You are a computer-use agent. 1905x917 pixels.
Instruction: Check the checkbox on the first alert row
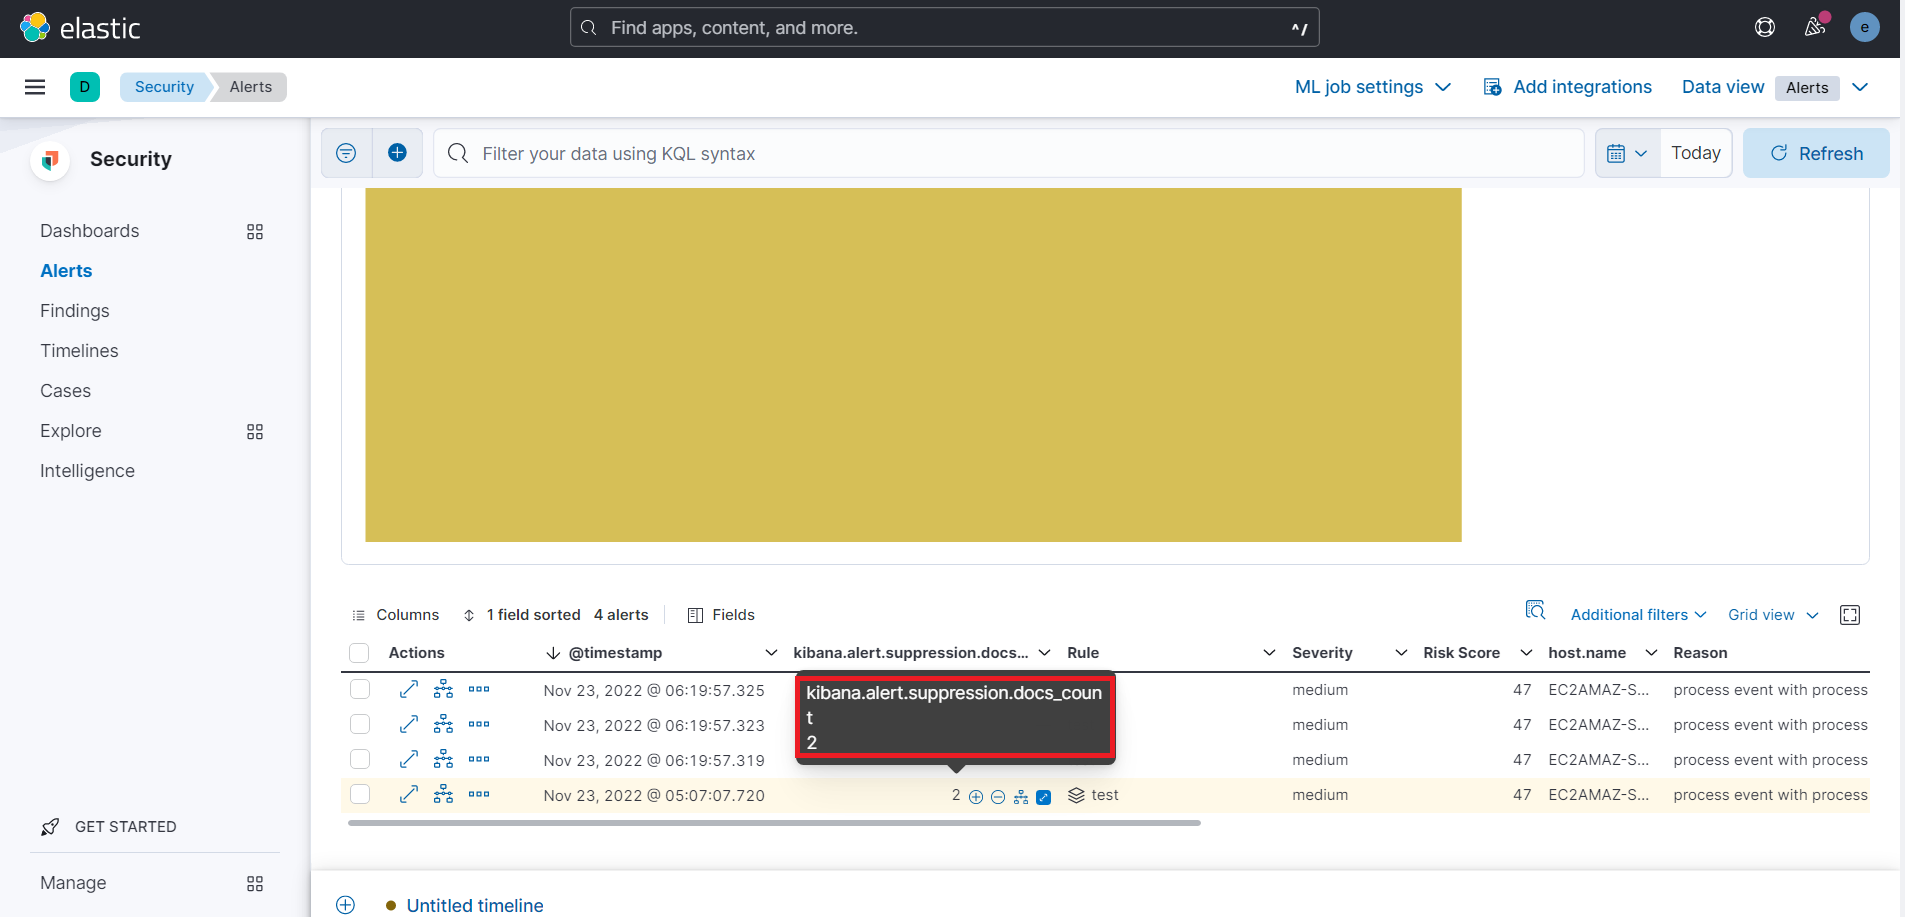pos(359,689)
